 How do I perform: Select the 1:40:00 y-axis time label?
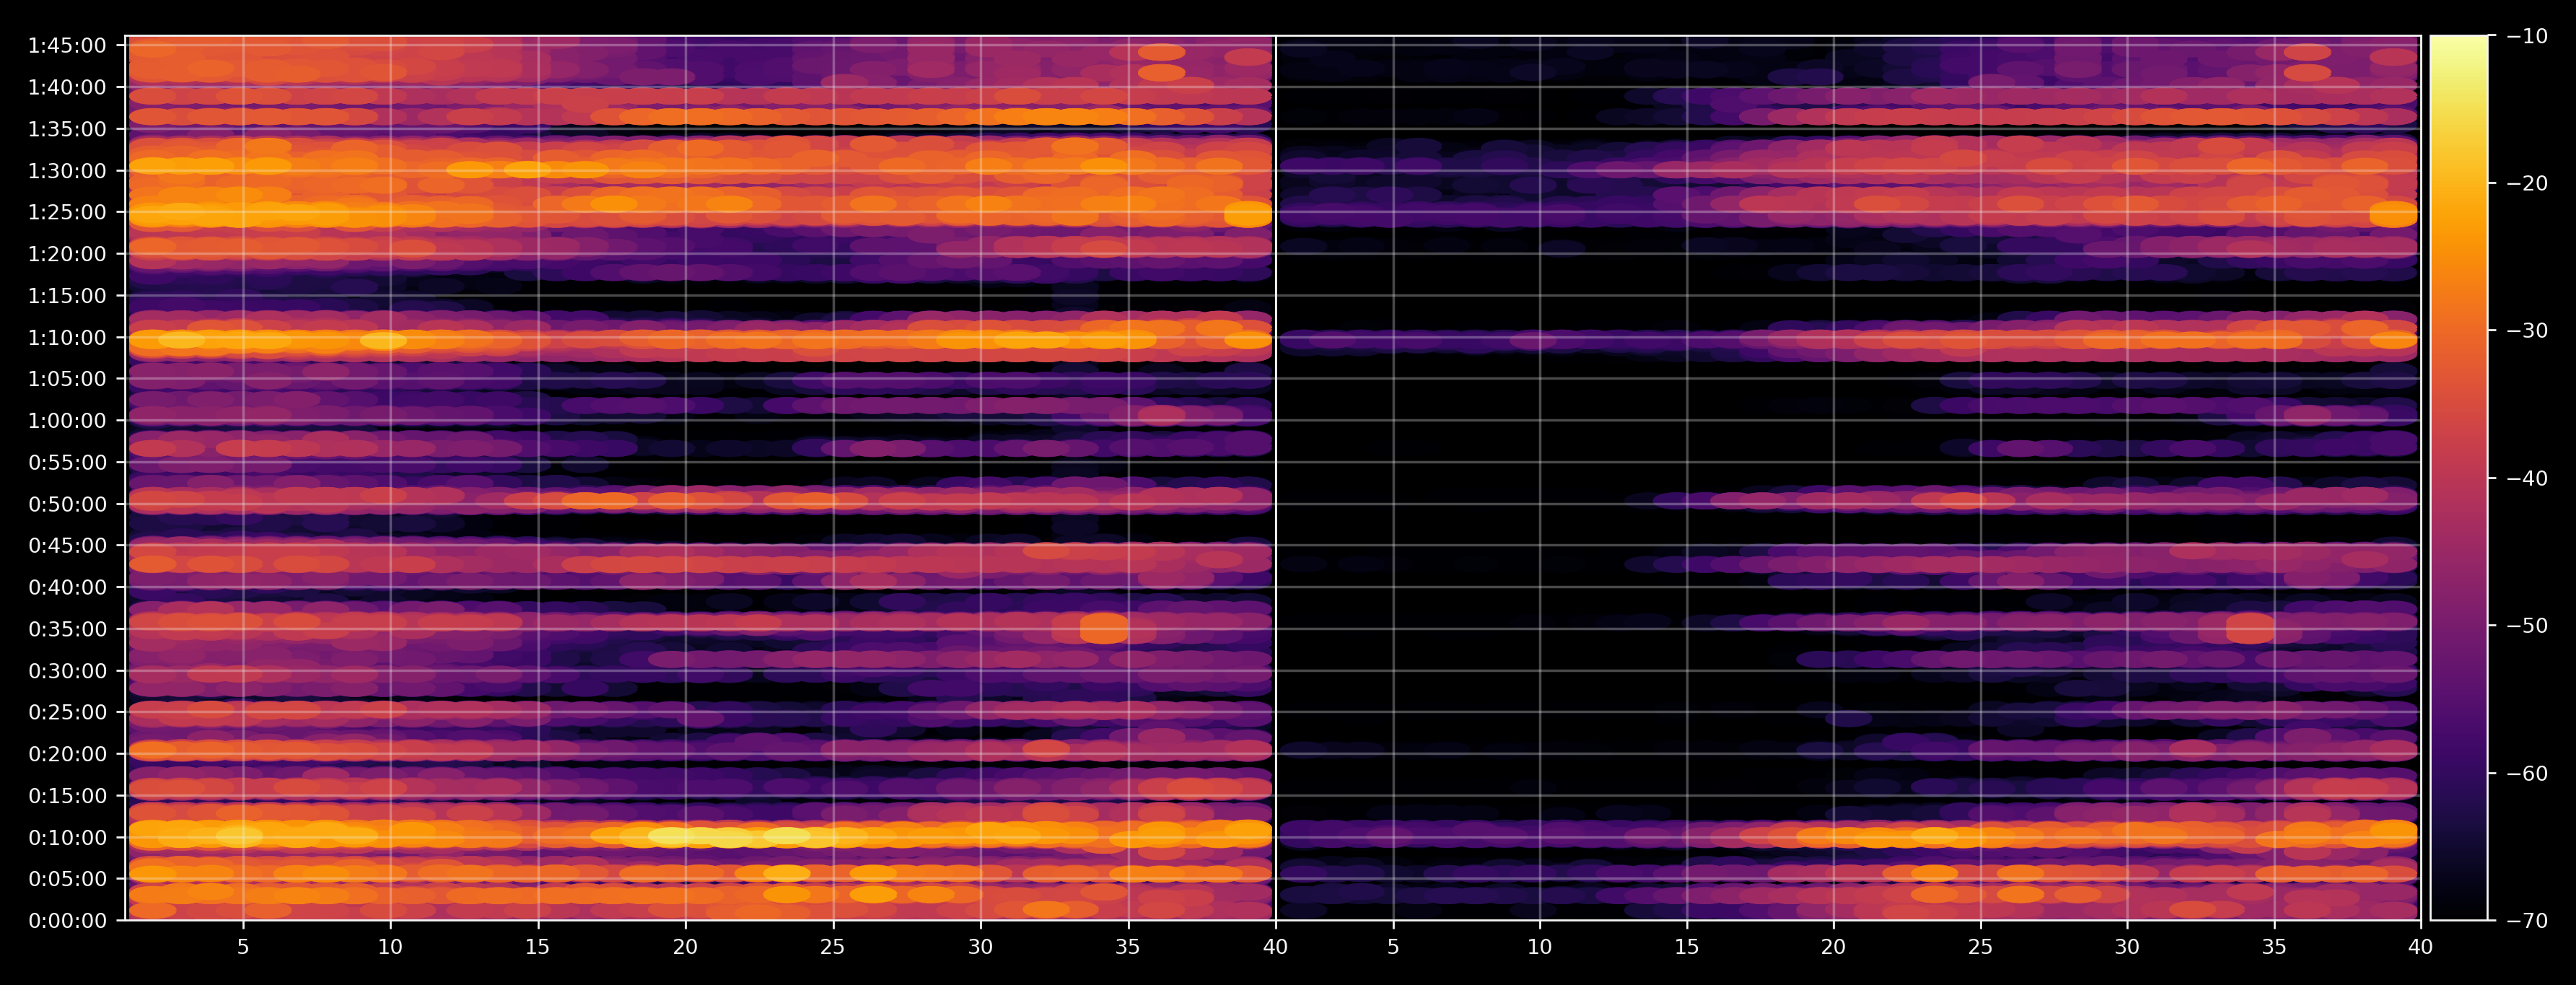(67, 88)
